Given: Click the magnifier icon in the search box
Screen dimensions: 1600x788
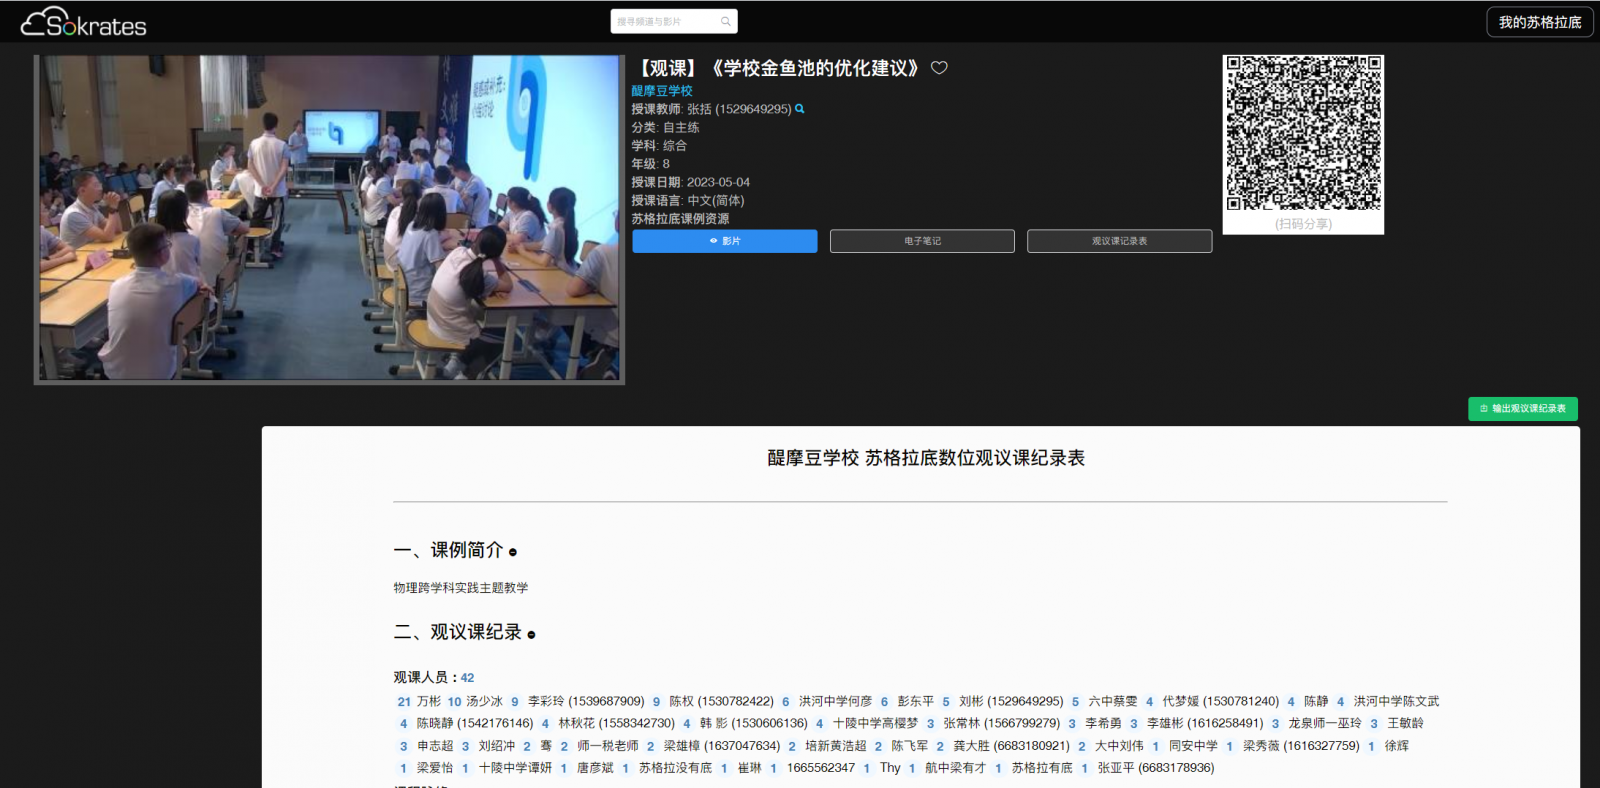Looking at the screenshot, I should [726, 21].
